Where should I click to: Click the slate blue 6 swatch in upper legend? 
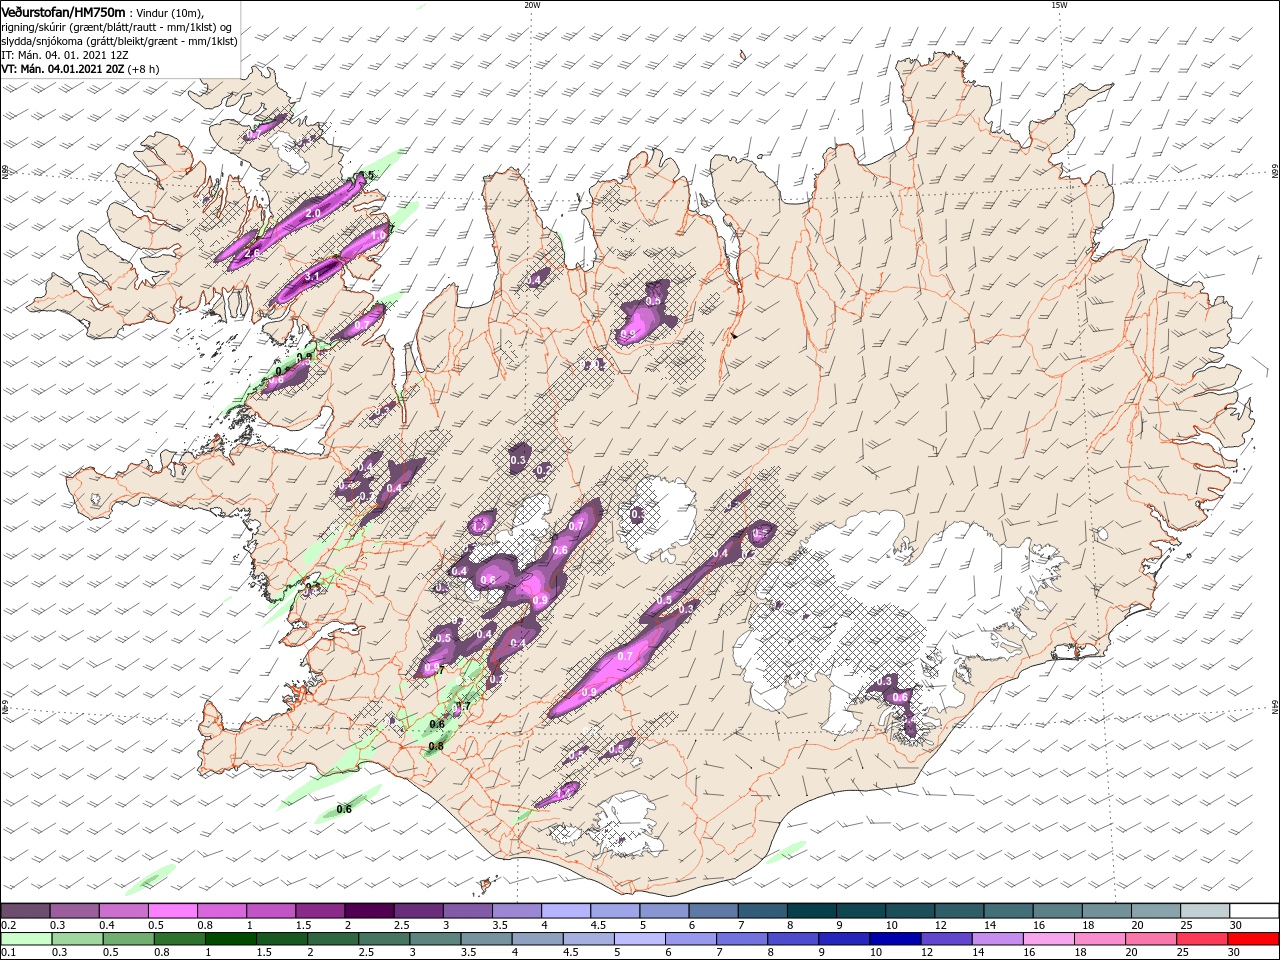click(x=713, y=911)
